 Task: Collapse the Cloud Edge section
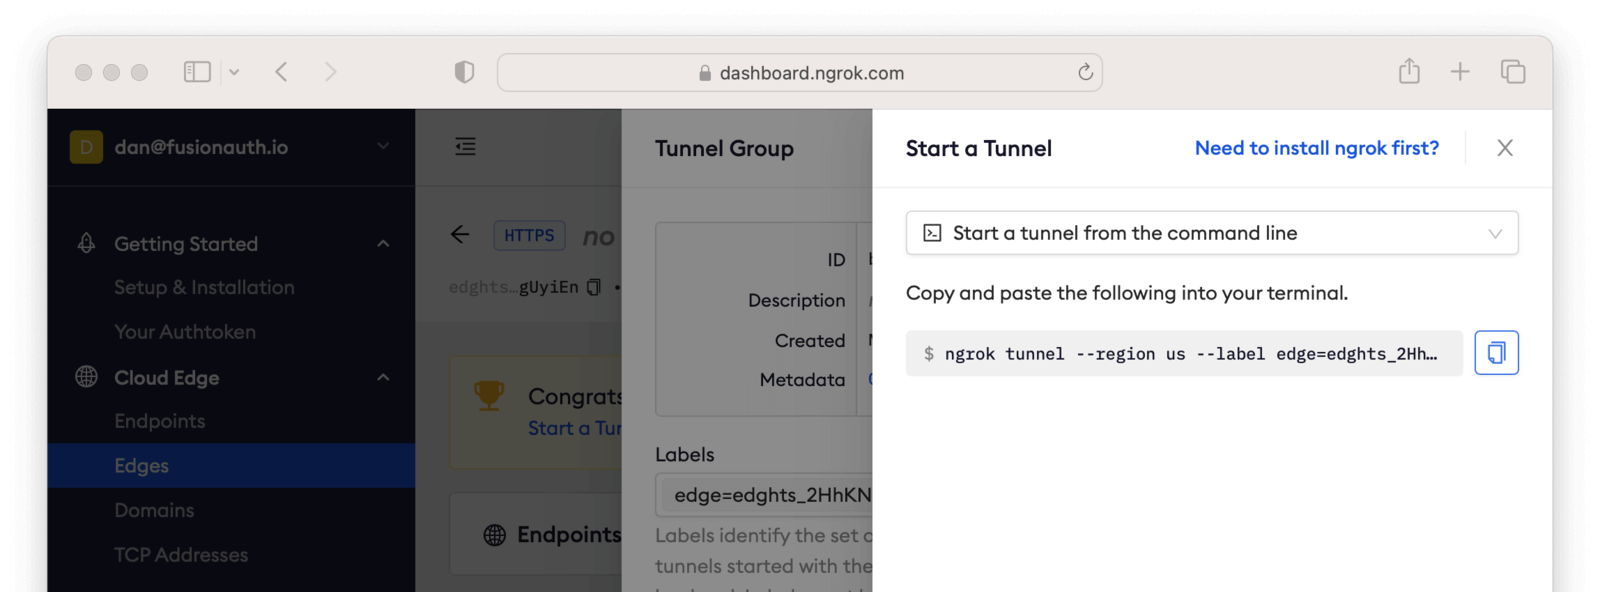tap(383, 378)
